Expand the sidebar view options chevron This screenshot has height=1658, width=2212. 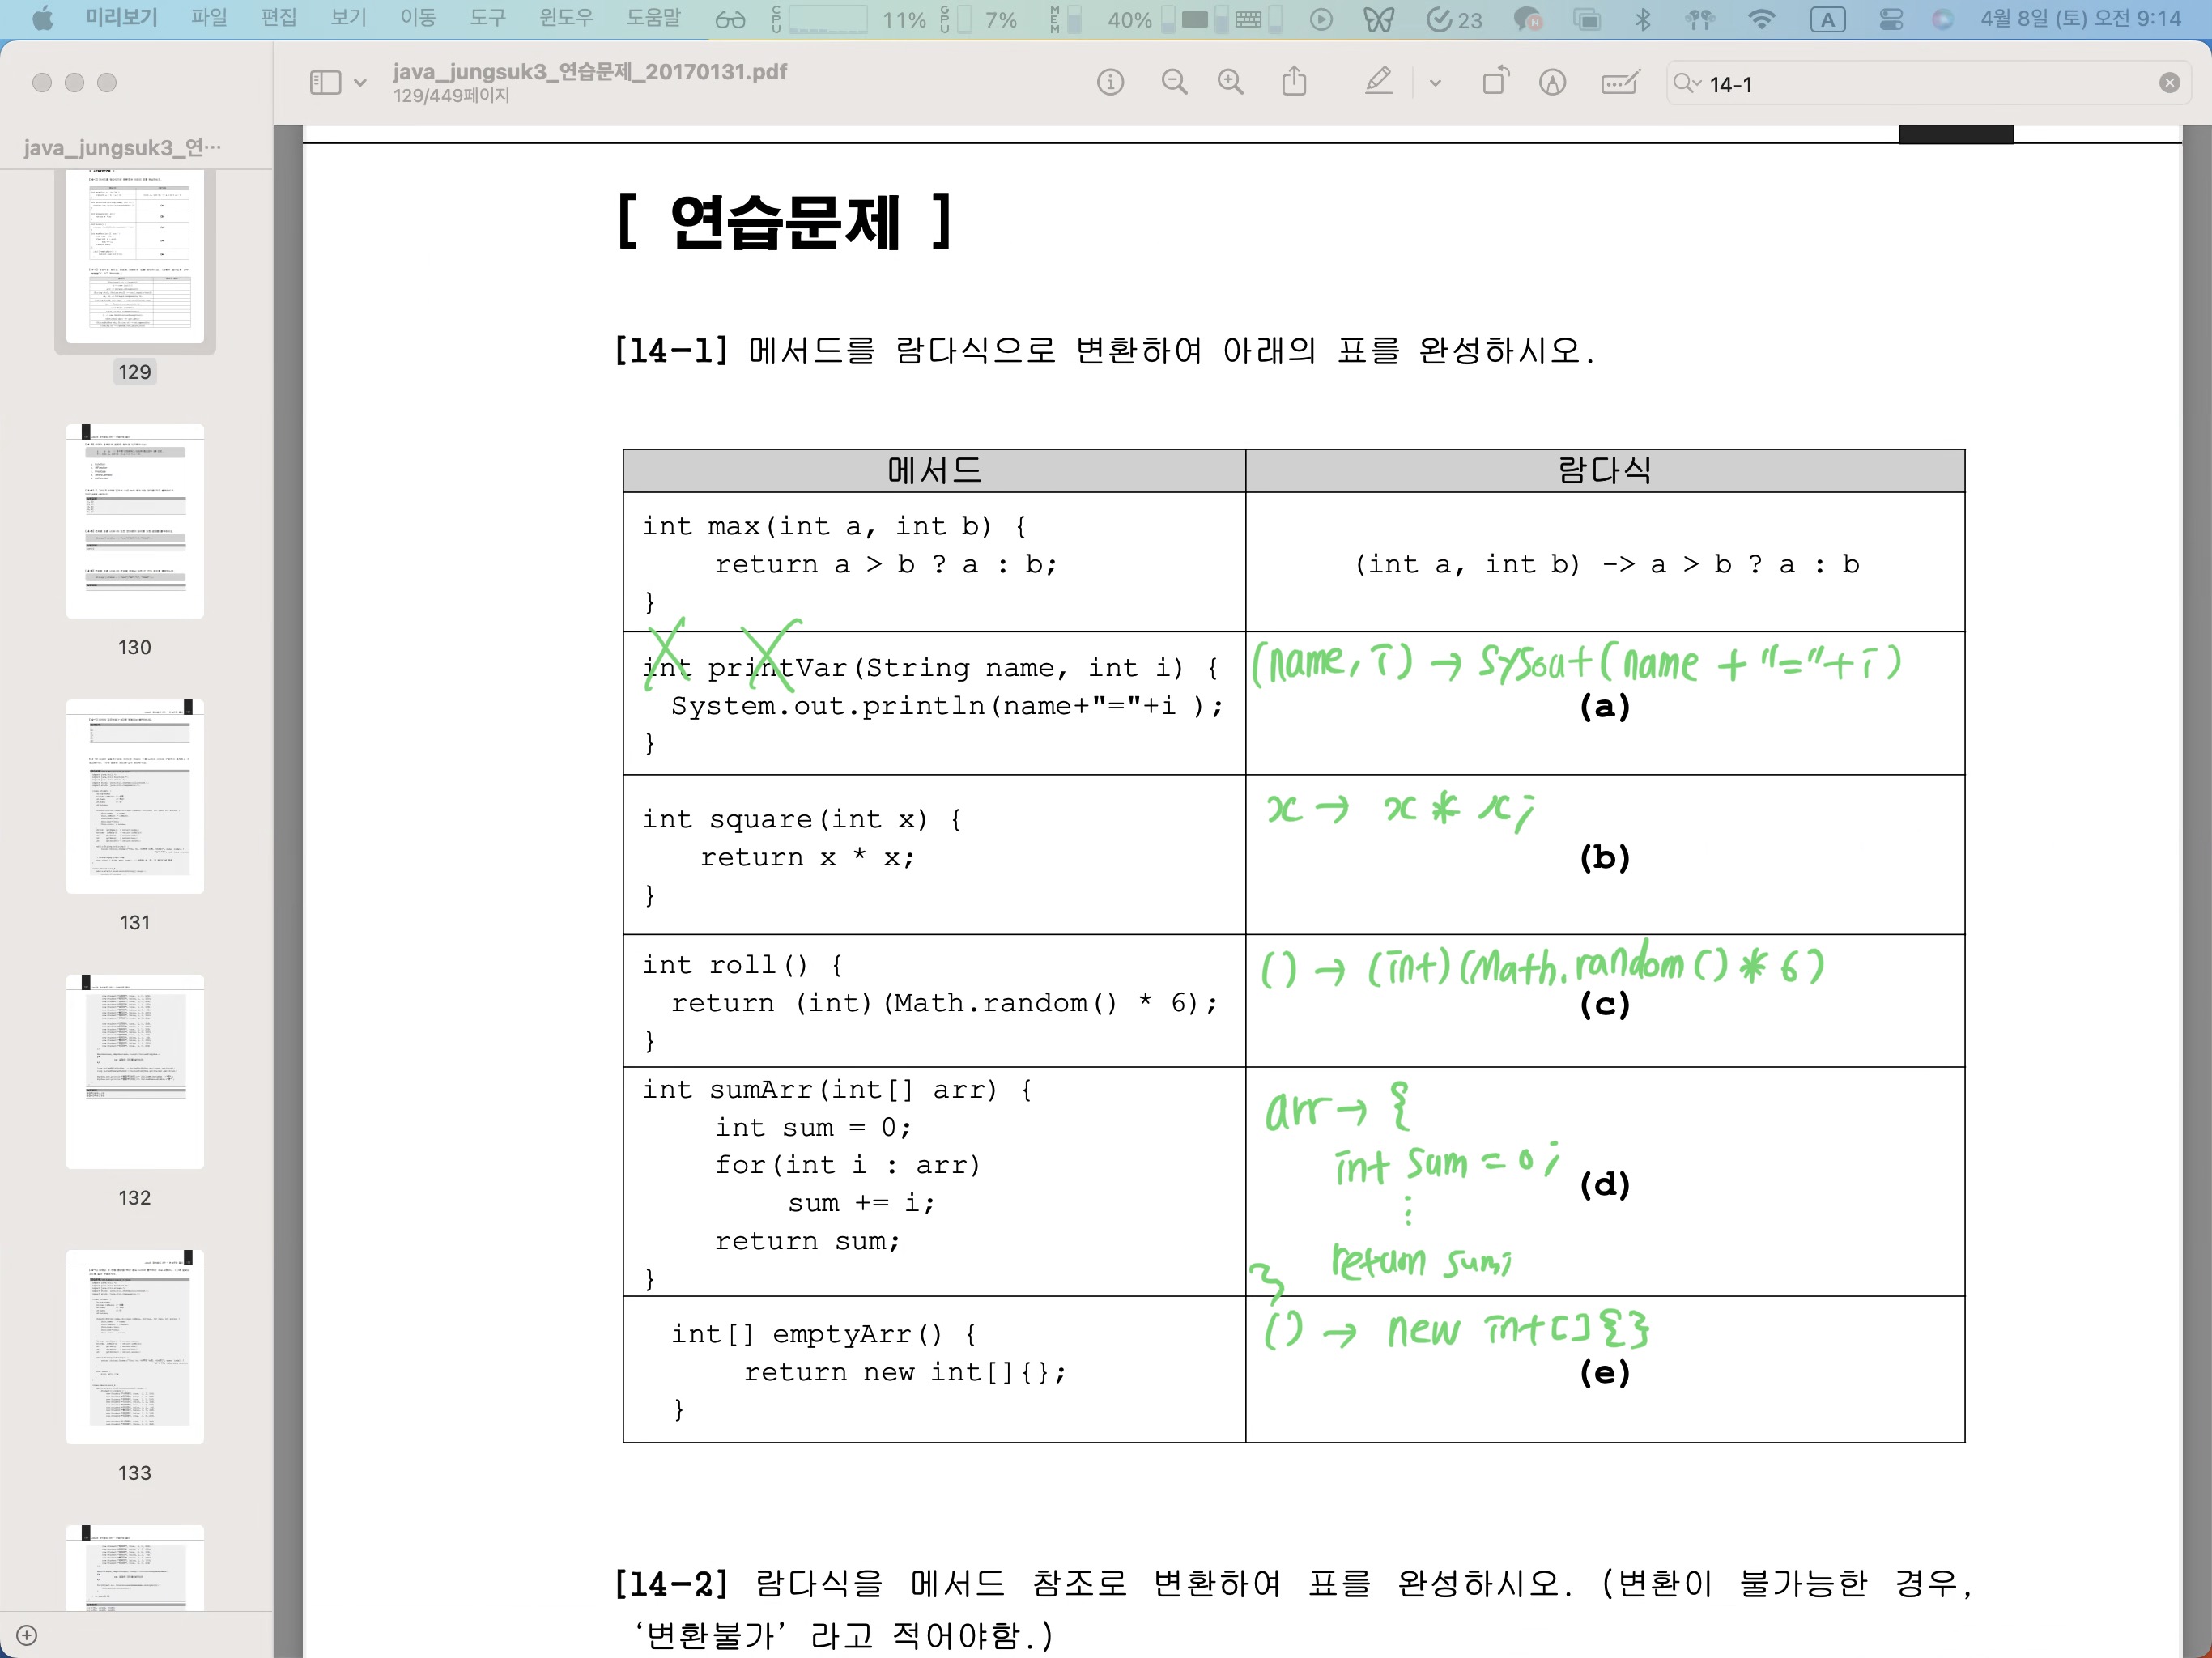click(361, 83)
